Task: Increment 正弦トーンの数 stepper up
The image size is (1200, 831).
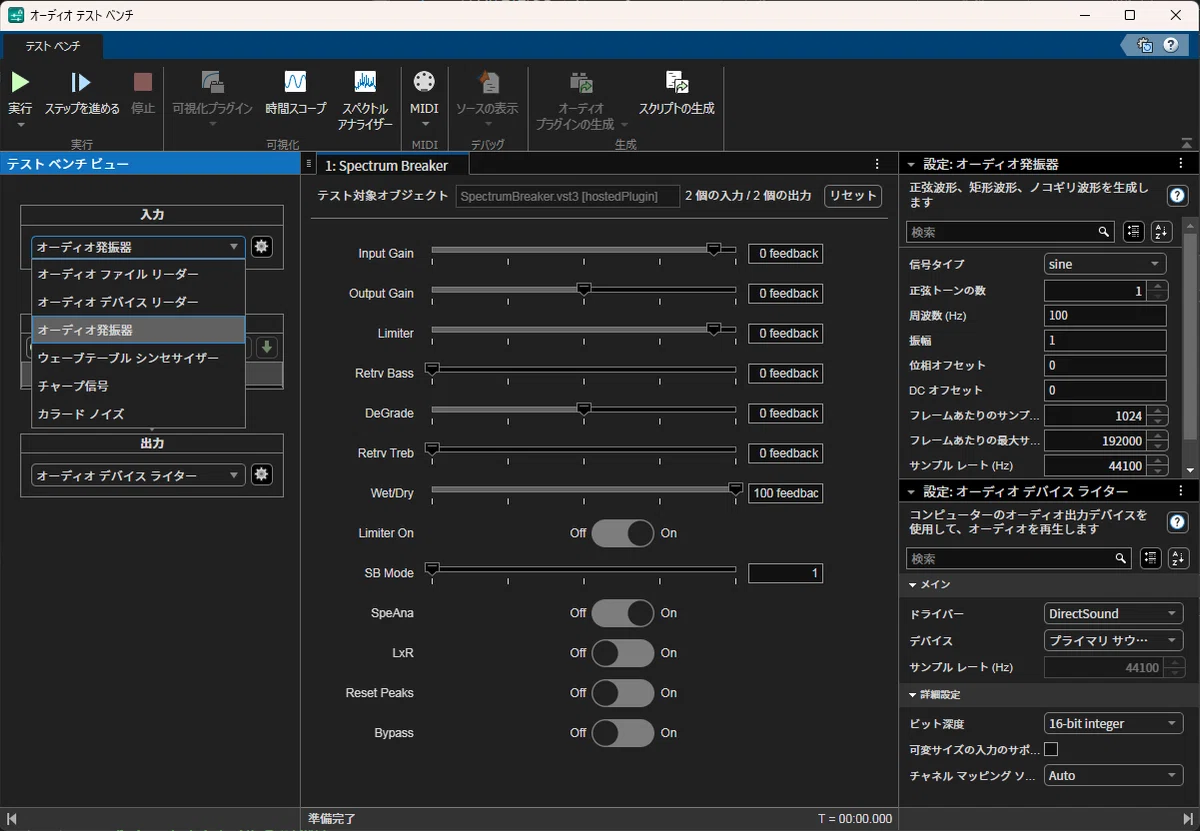Action: (x=1157, y=285)
